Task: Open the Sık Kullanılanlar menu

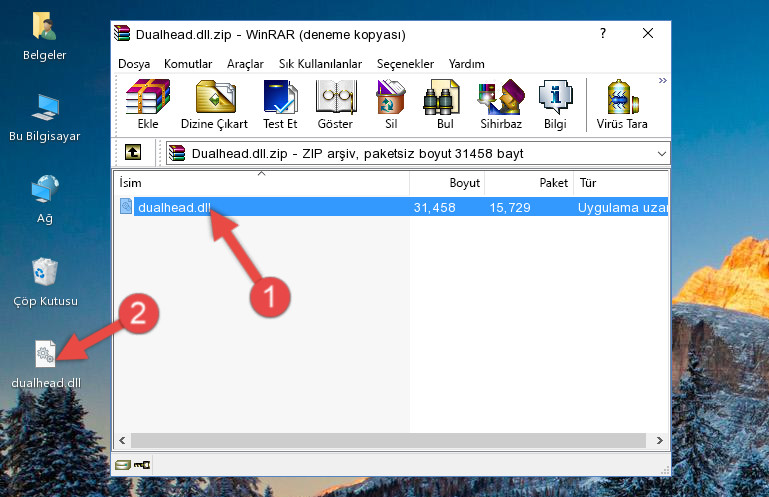Action: coord(320,64)
